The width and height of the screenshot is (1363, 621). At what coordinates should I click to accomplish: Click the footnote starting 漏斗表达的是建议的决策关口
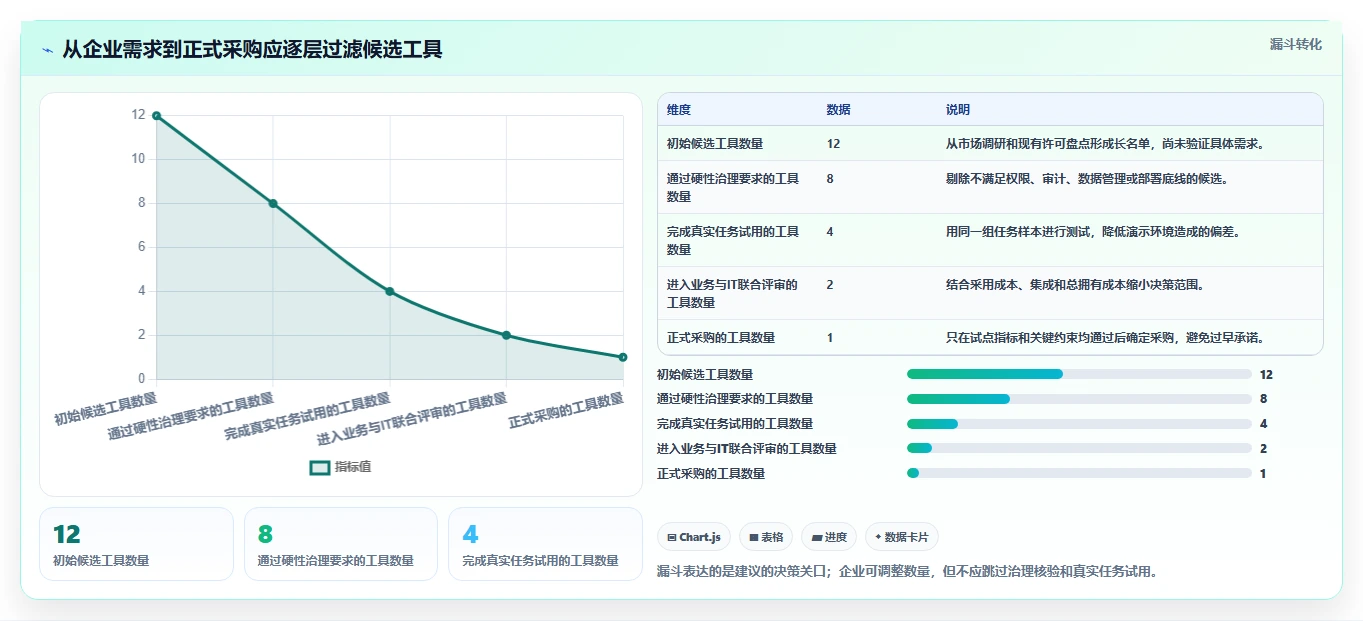pos(908,572)
